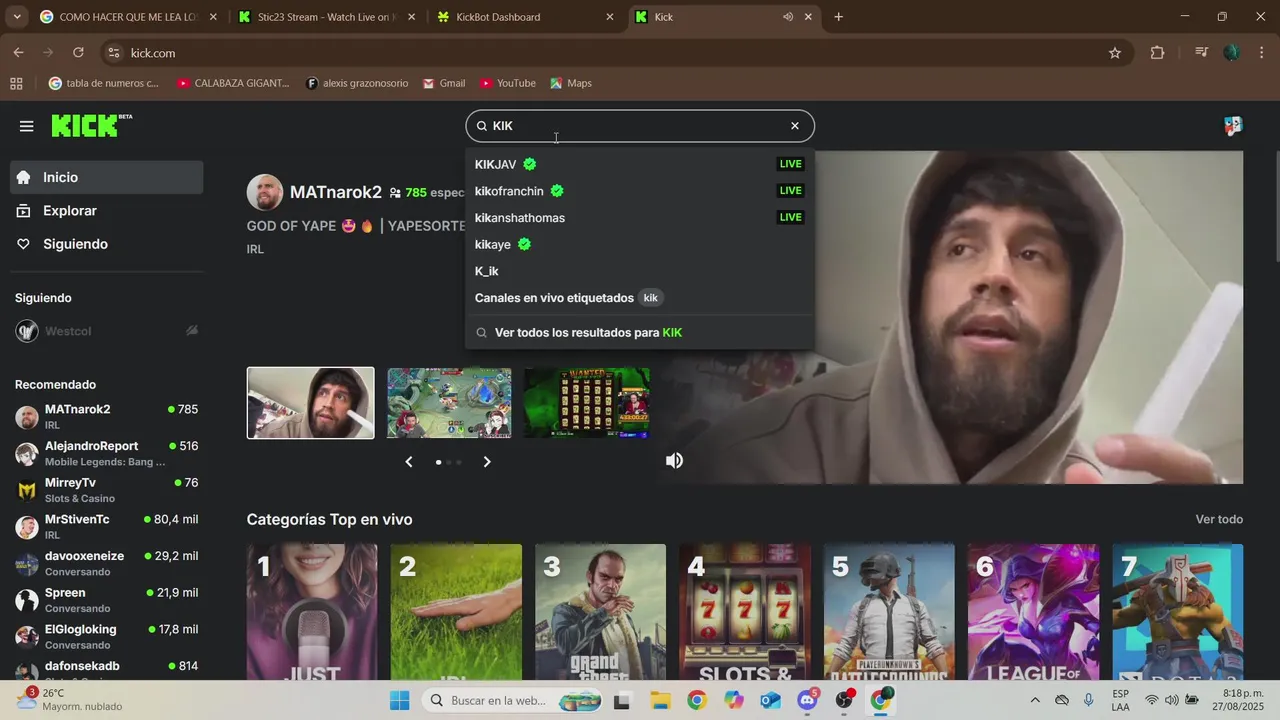Open the Kick hamburger menu
The height and width of the screenshot is (720, 1280).
click(26, 126)
